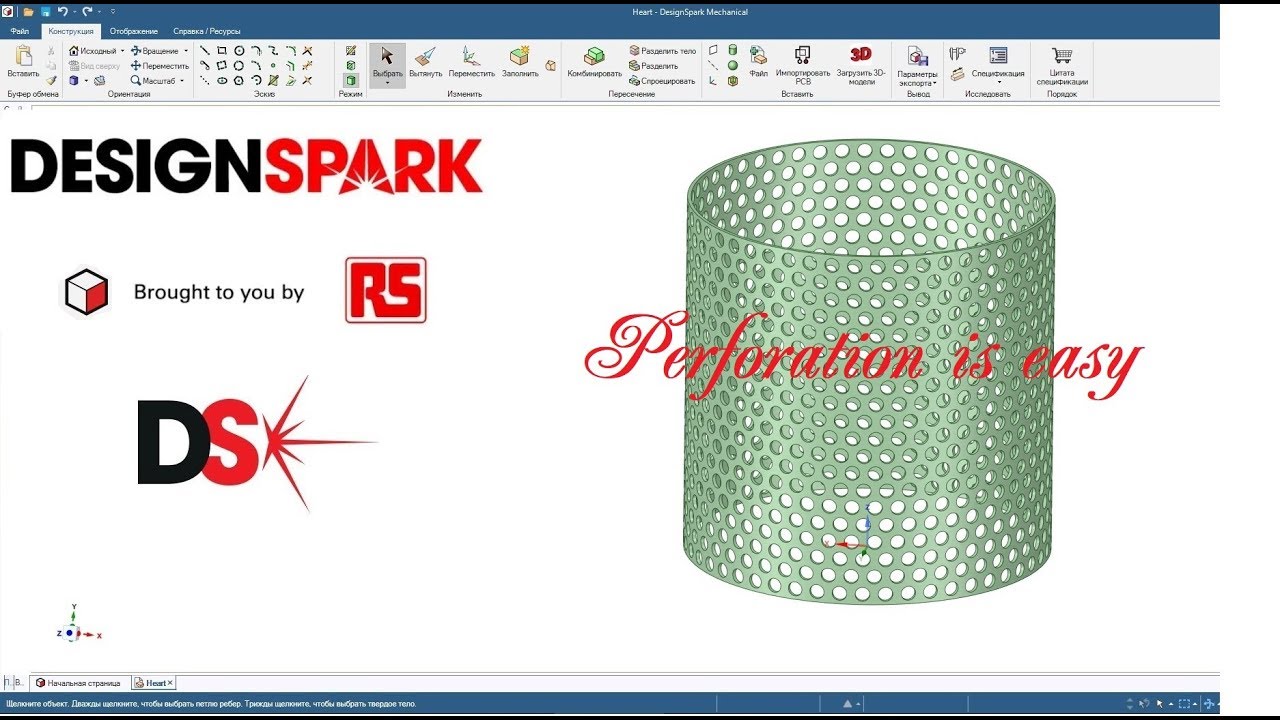Click Переместить in Ориентация group
The width and height of the screenshot is (1280, 720).
coord(159,66)
